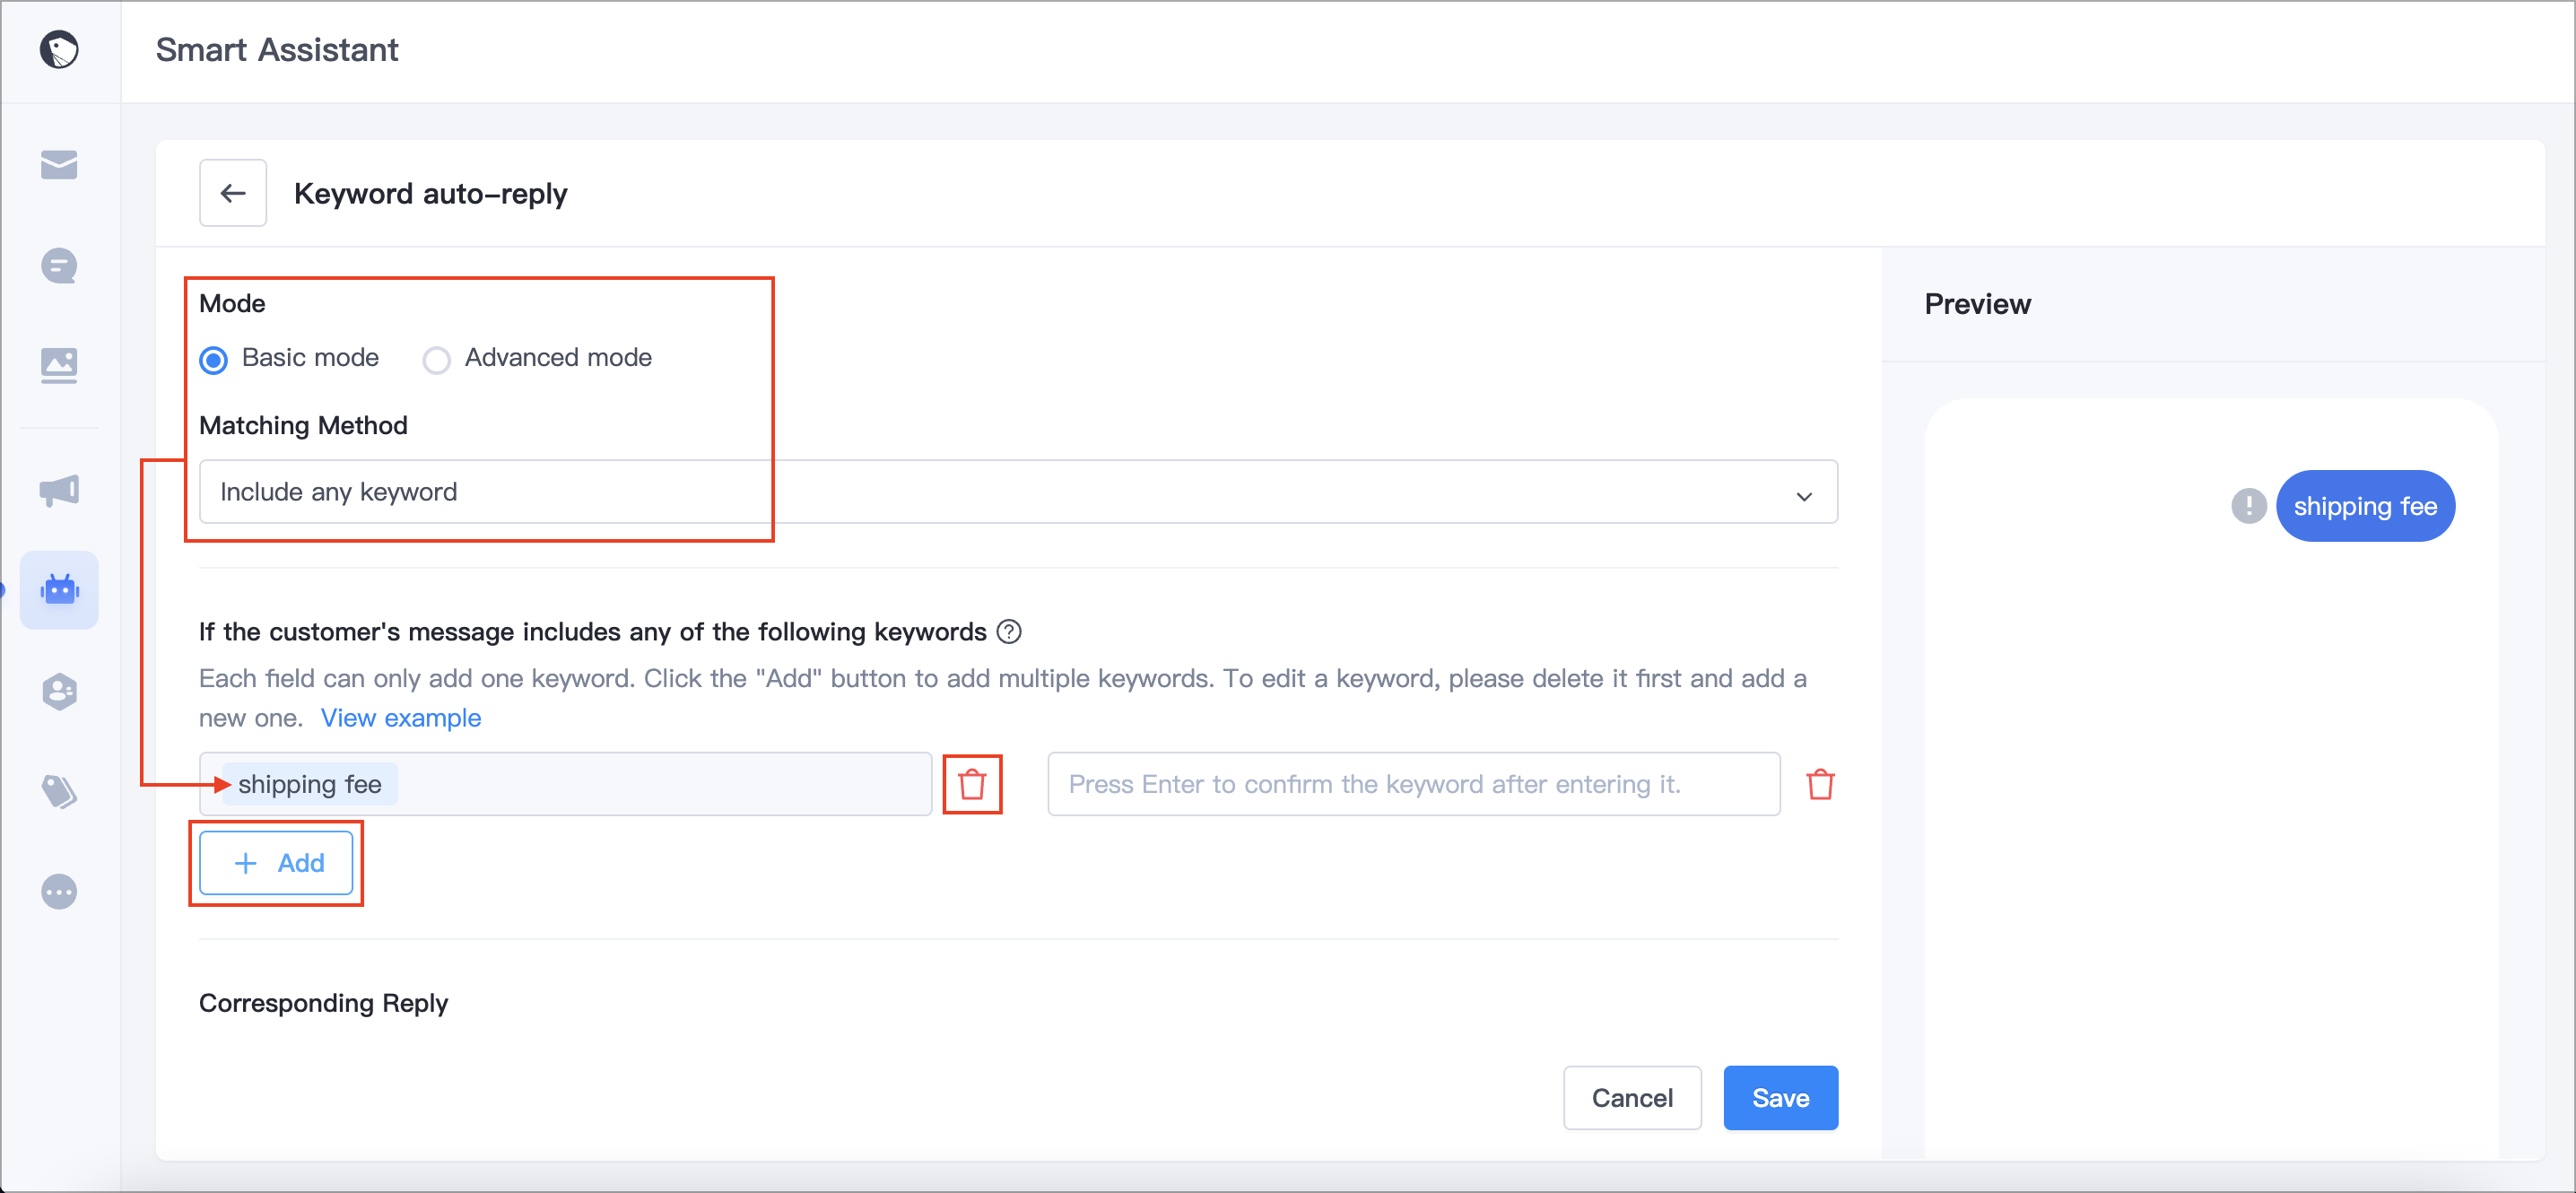Go back using the arrow button

pos(233,193)
